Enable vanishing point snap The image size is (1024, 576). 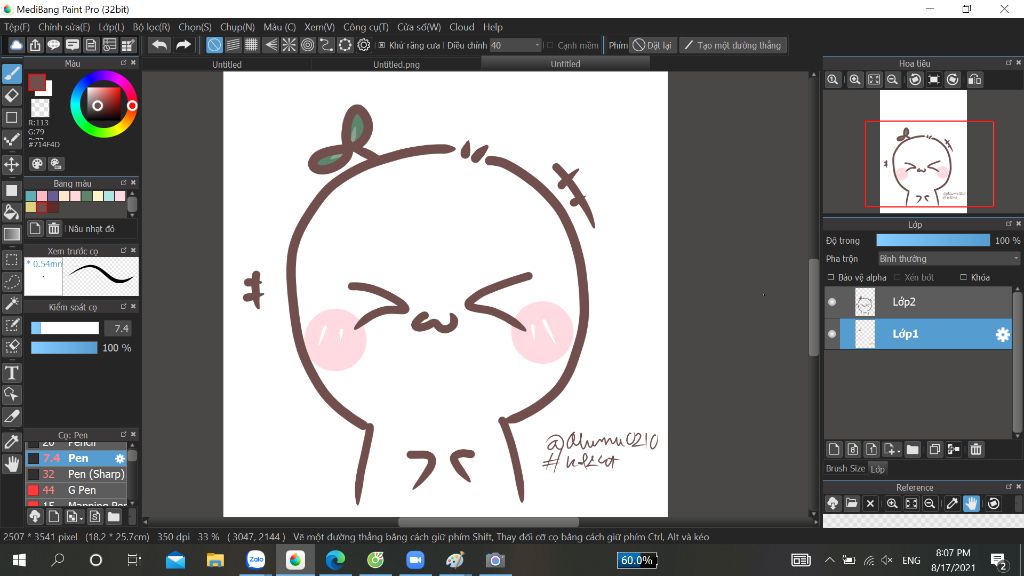[270, 45]
